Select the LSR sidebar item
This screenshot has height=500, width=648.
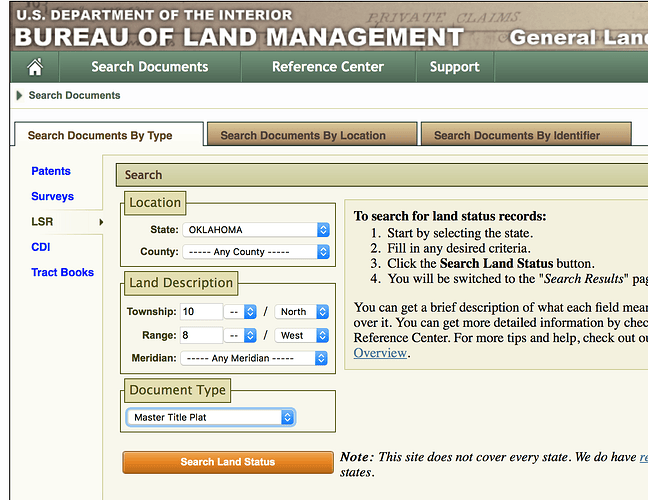[42, 222]
